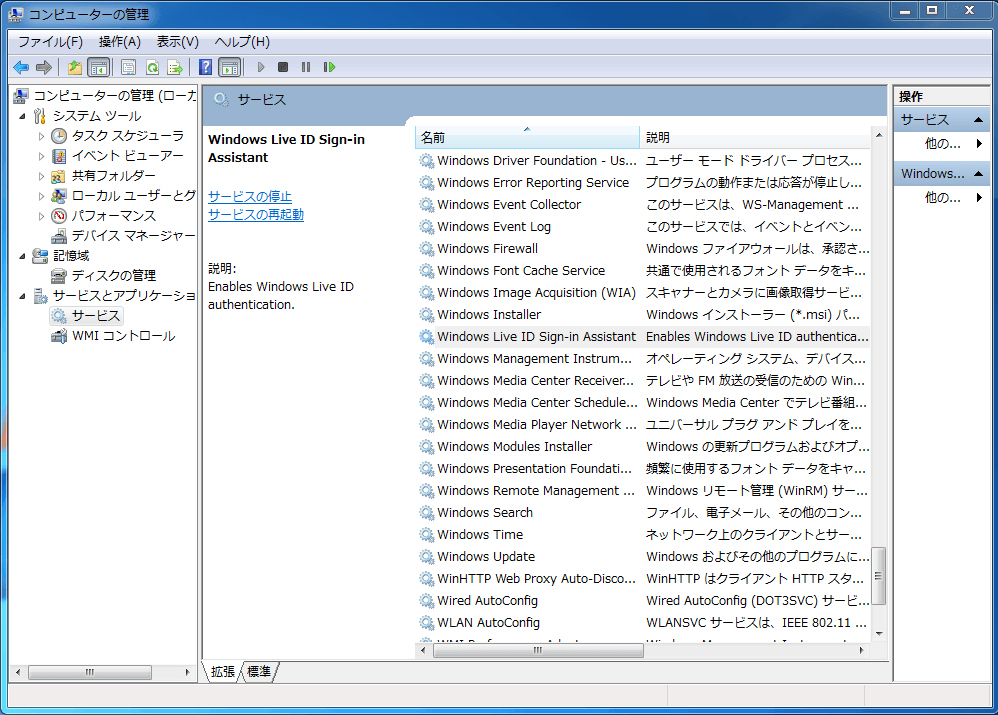Select the パフォーマンス tree icon
998x715 pixels.
[x=59, y=216]
